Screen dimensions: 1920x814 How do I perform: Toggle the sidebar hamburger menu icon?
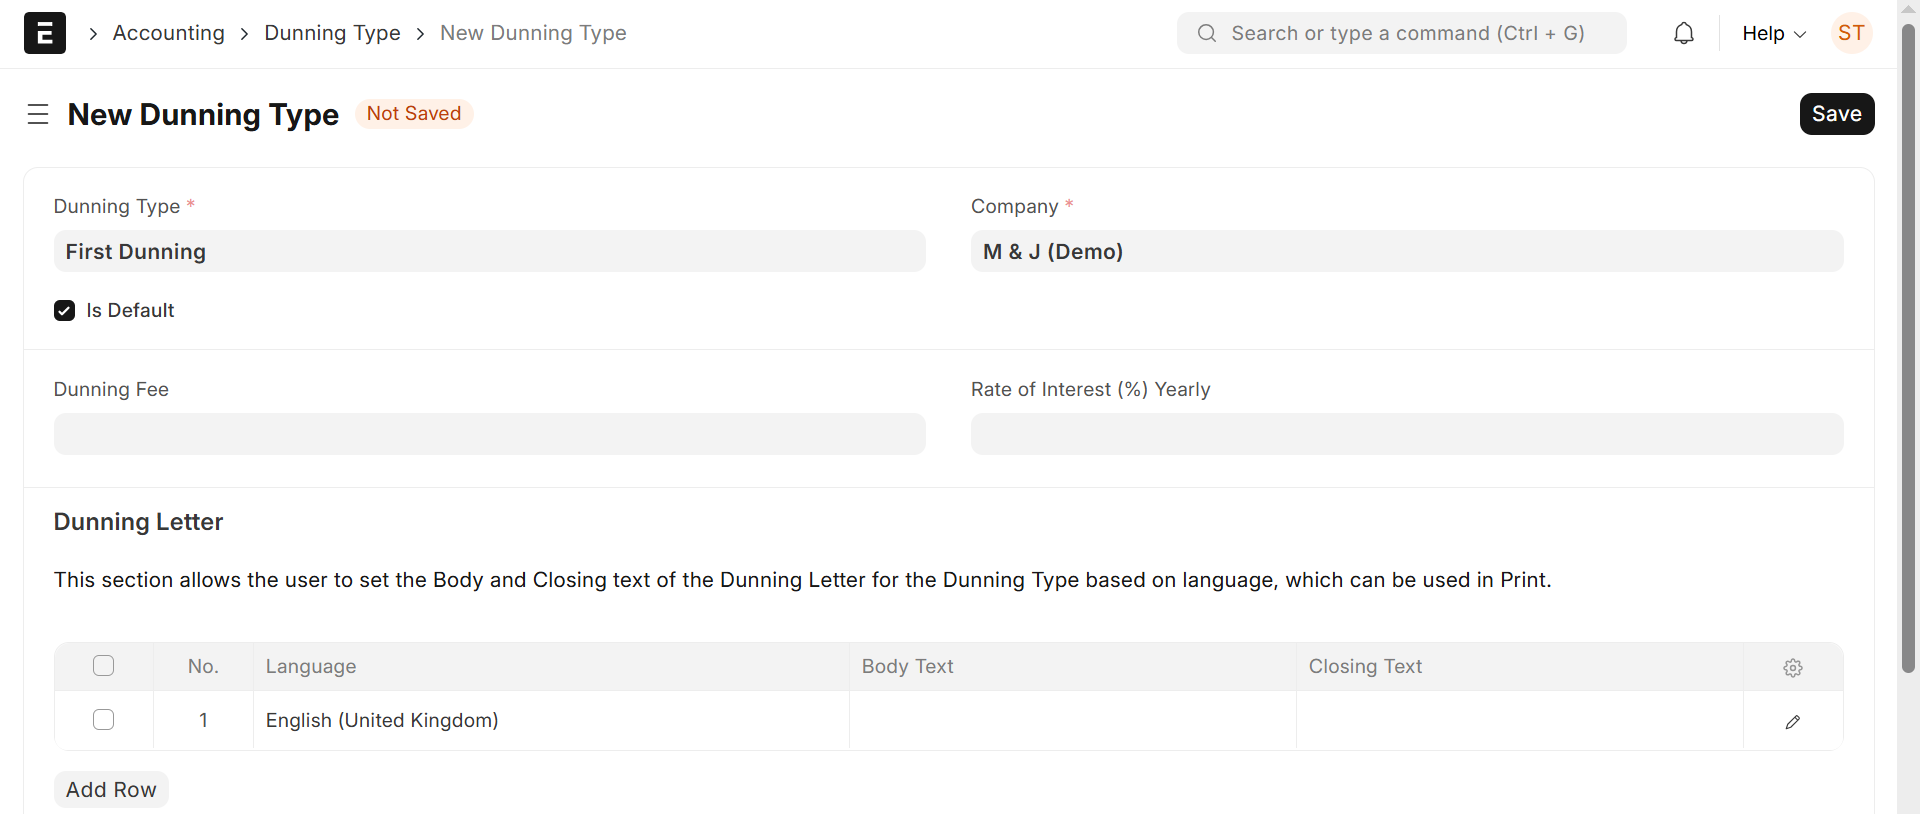pos(38,114)
